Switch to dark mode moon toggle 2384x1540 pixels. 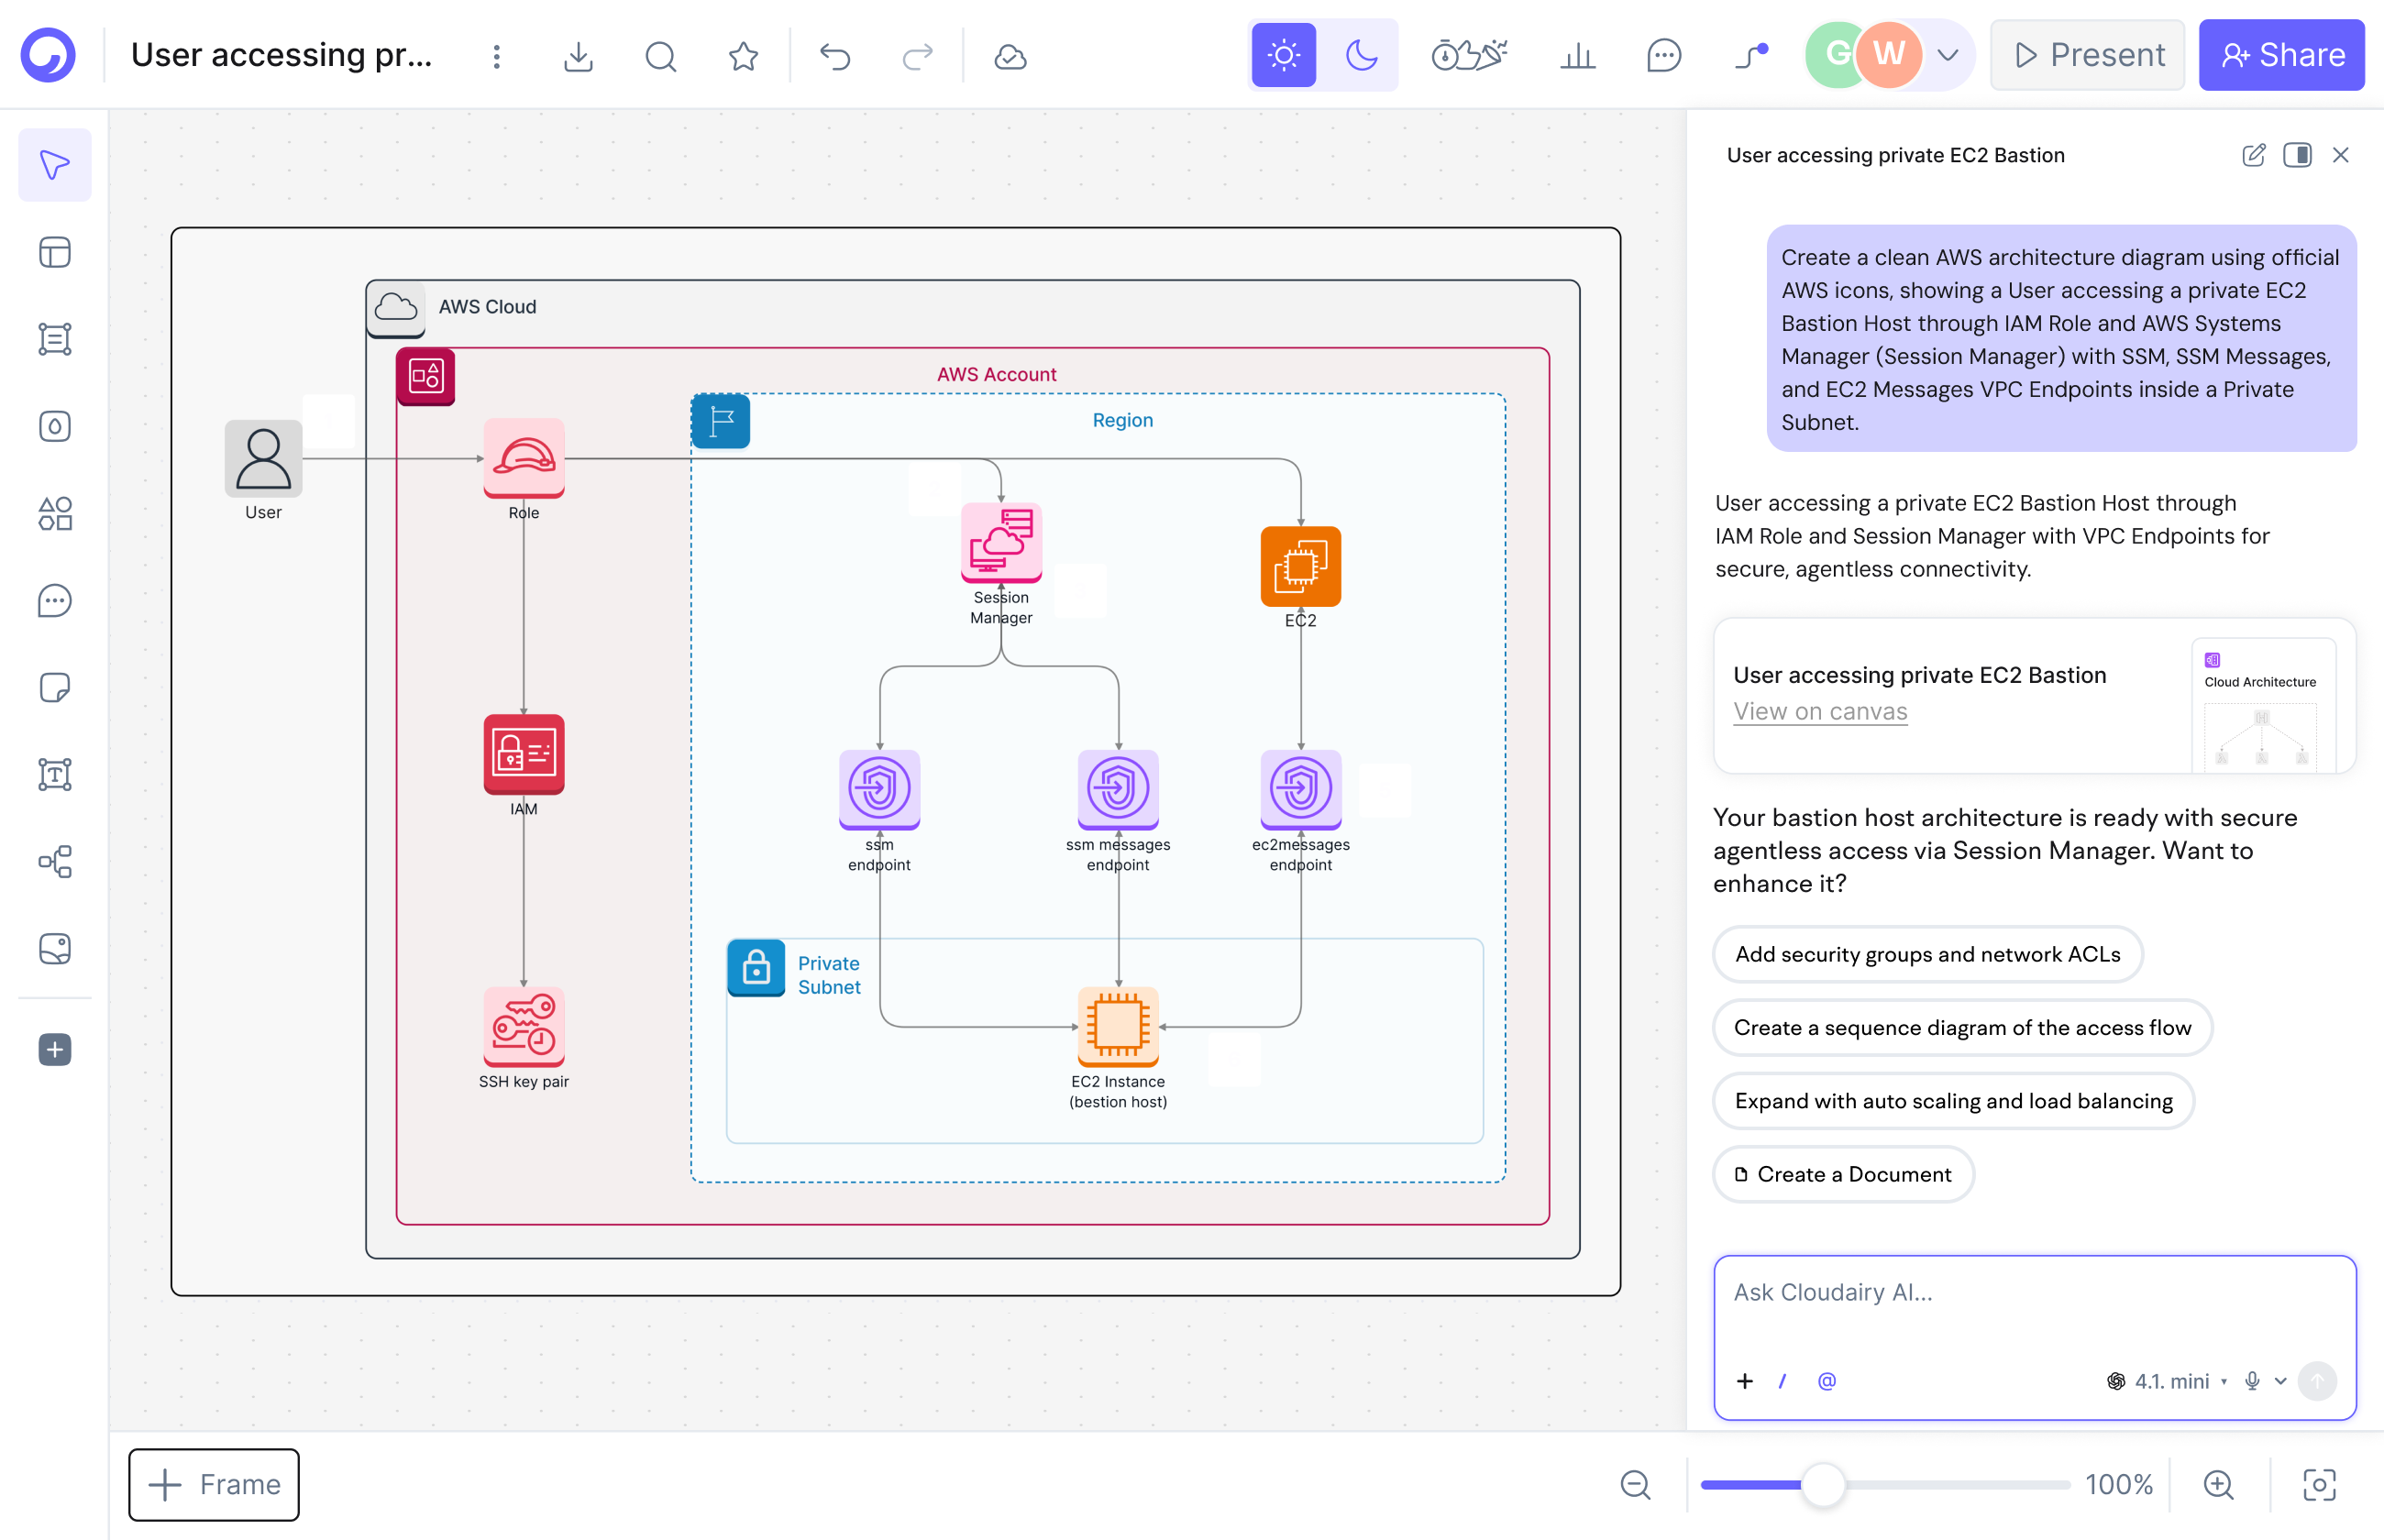(x=1361, y=55)
